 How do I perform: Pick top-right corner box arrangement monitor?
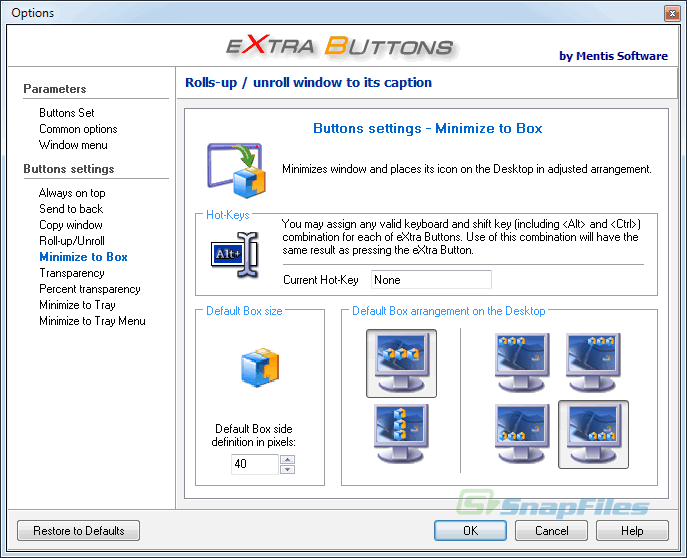pyautogui.click(x=593, y=363)
